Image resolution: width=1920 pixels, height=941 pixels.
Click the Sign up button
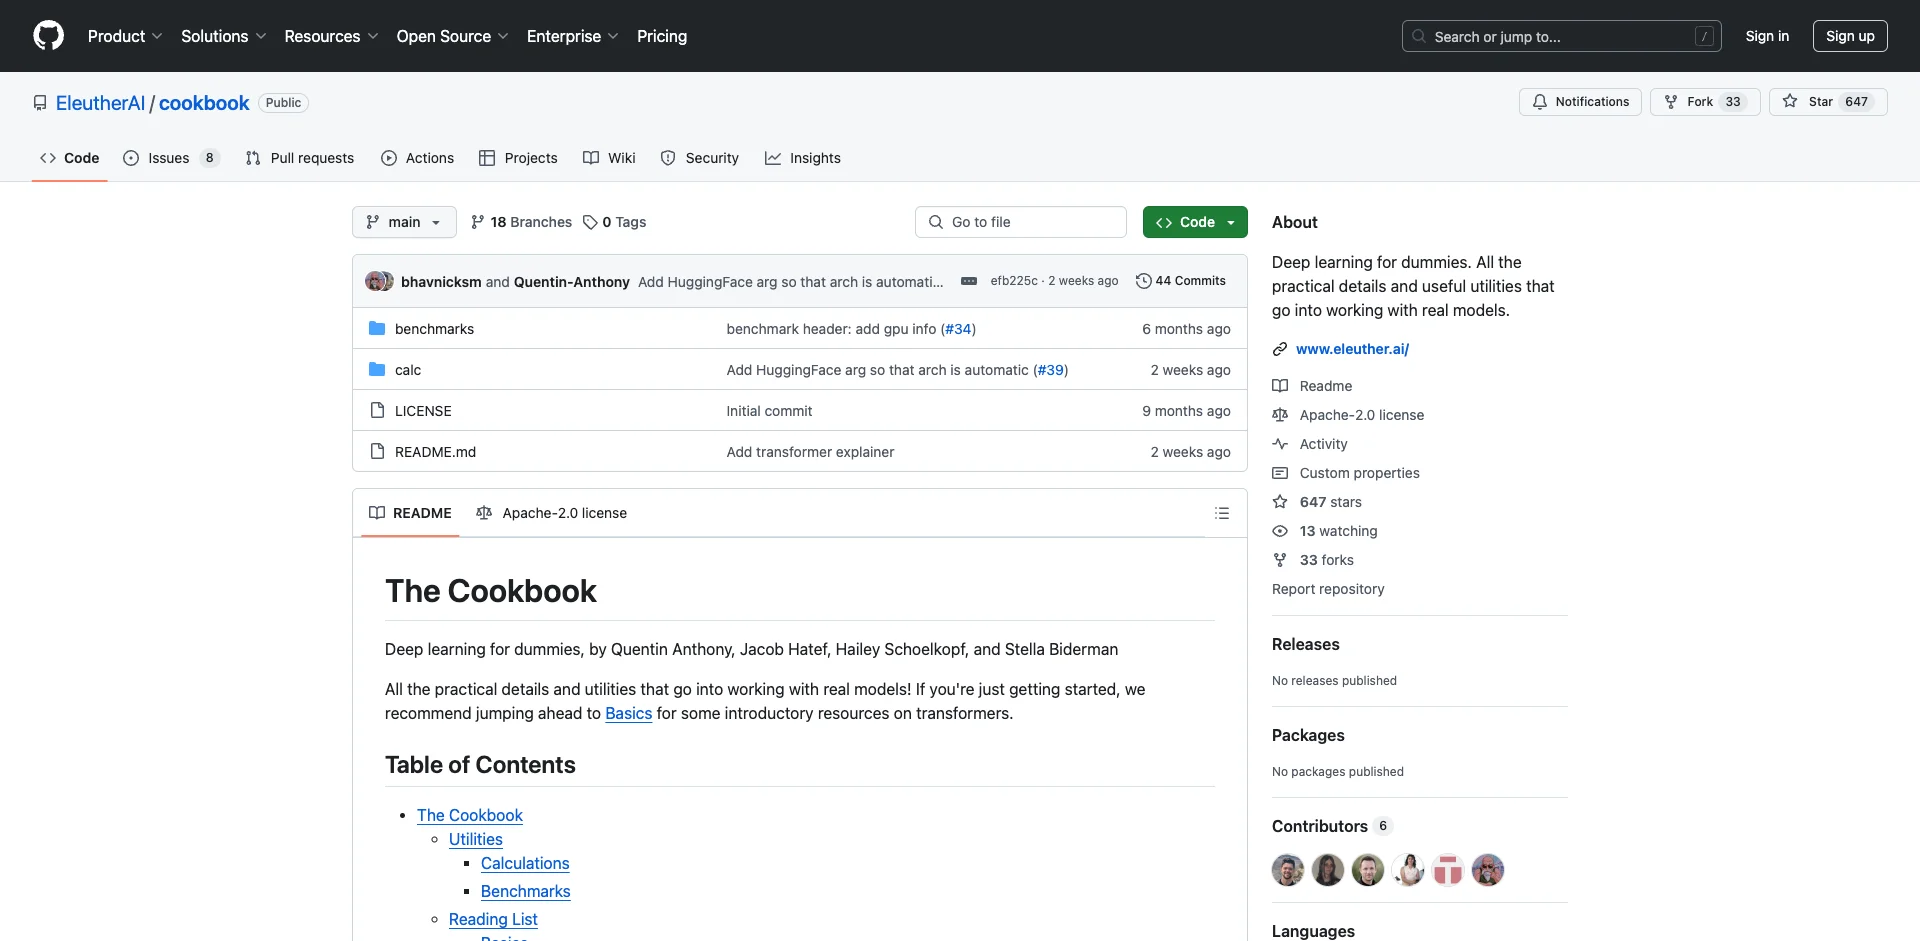point(1849,36)
